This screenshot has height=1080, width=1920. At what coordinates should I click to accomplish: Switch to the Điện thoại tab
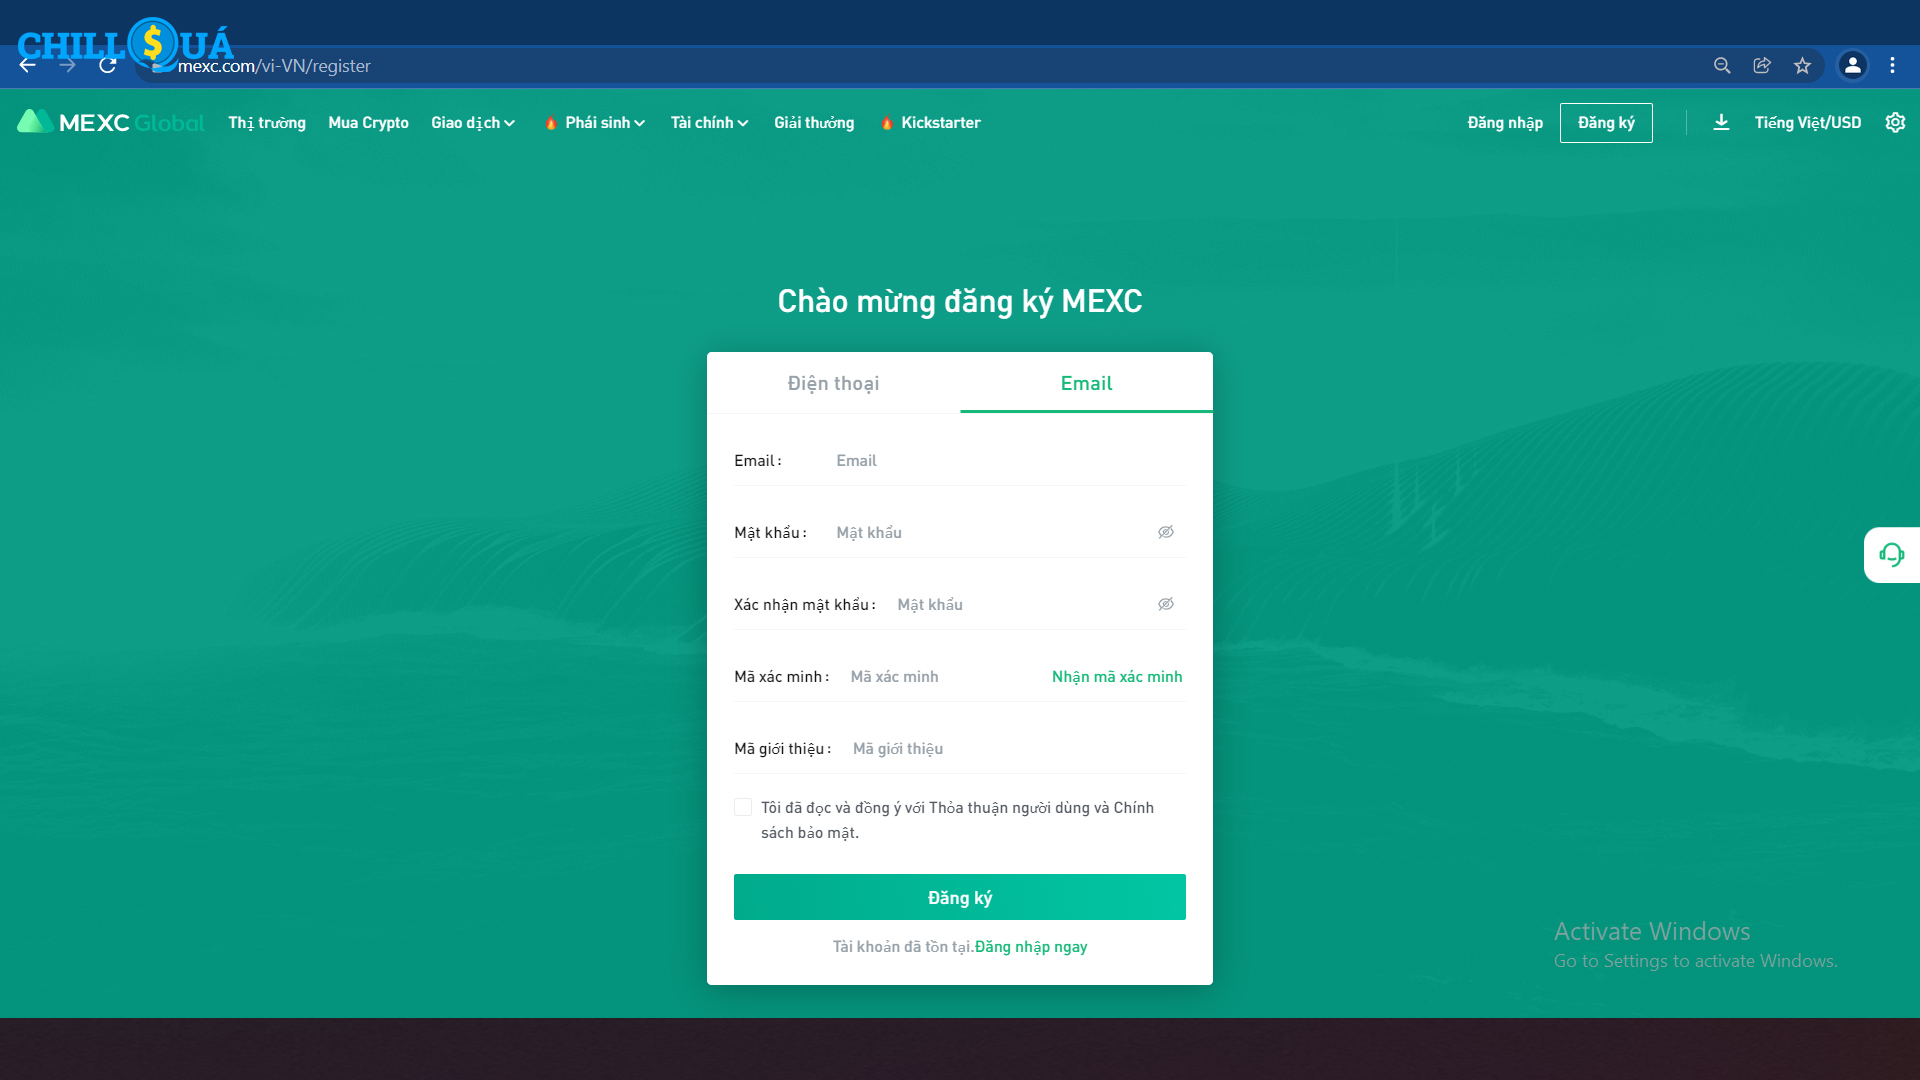tap(833, 383)
